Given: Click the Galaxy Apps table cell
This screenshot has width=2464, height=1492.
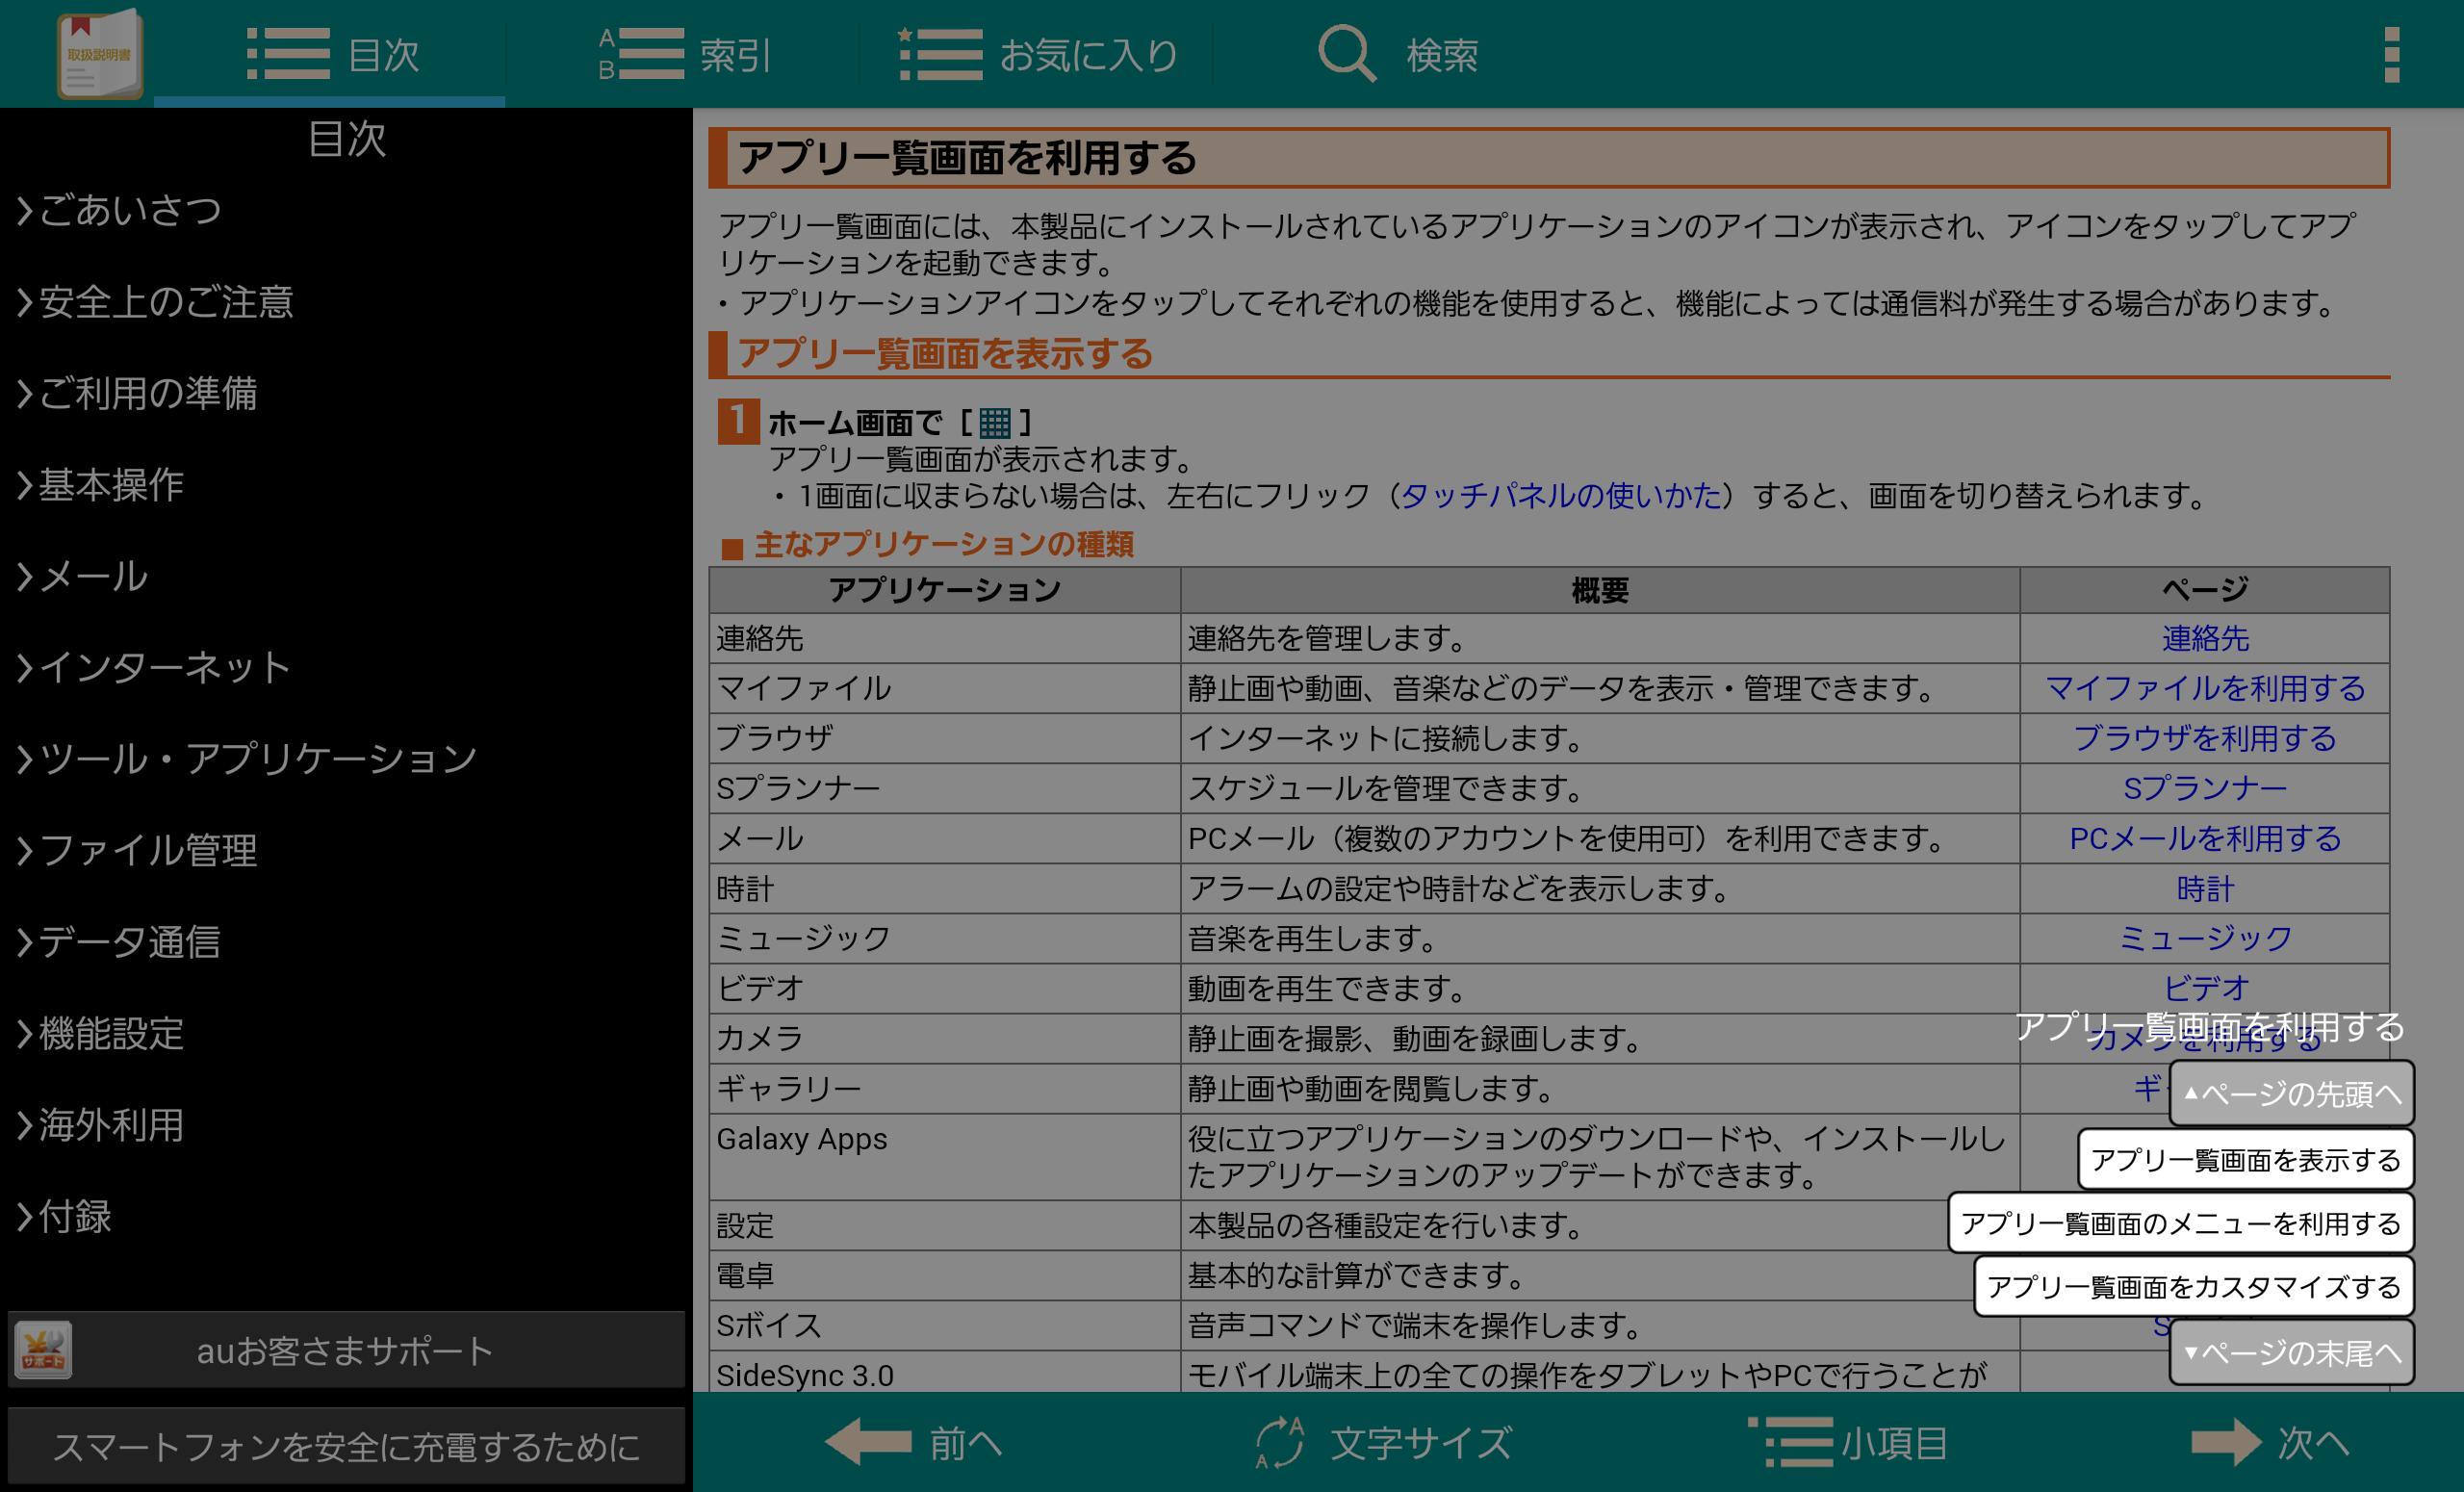Looking at the screenshot, I should point(945,1157).
